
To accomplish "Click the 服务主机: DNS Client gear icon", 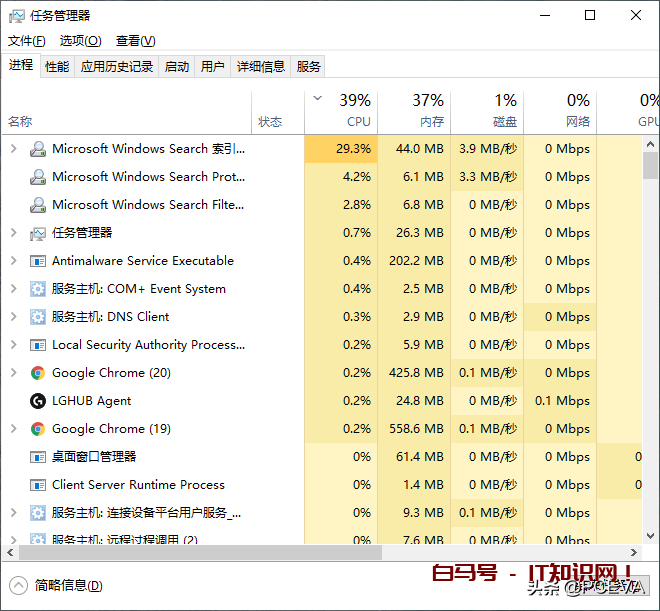I will [x=38, y=317].
